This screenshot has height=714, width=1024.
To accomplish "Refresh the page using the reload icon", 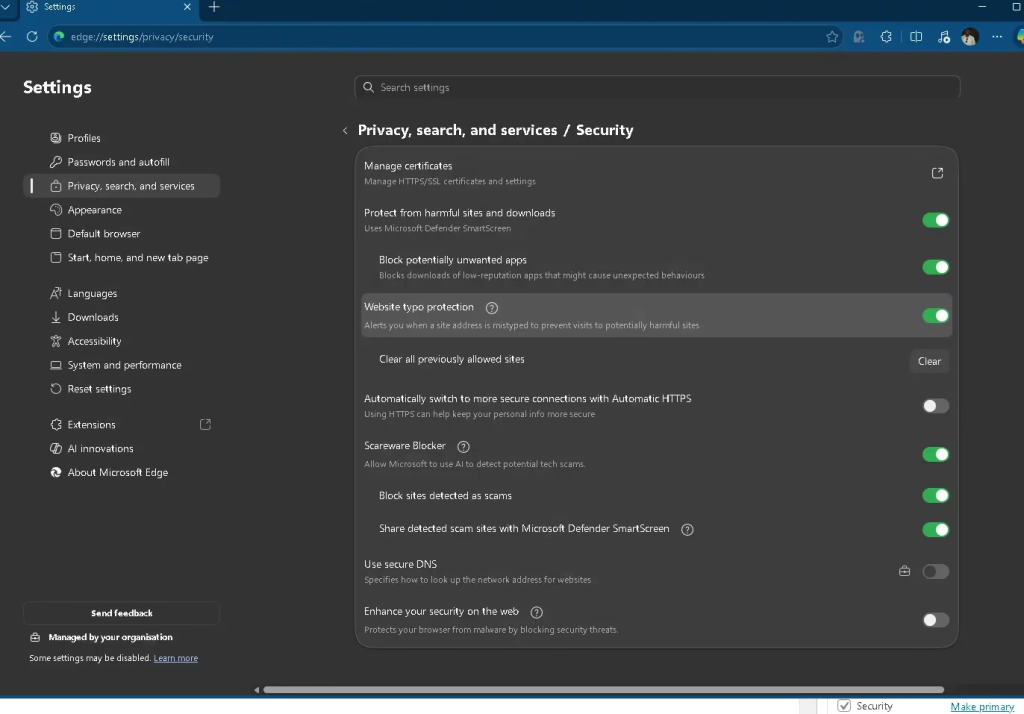I will pyautogui.click(x=32, y=37).
